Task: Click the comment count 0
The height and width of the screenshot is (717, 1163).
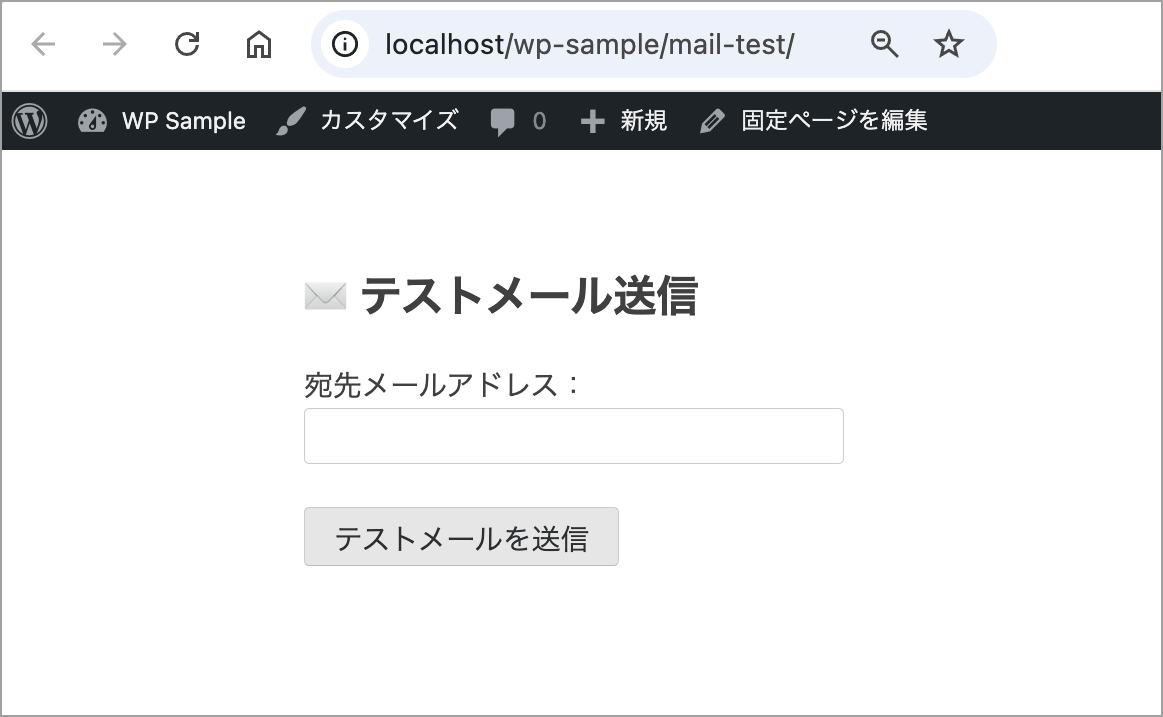Action: click(540, 122)
